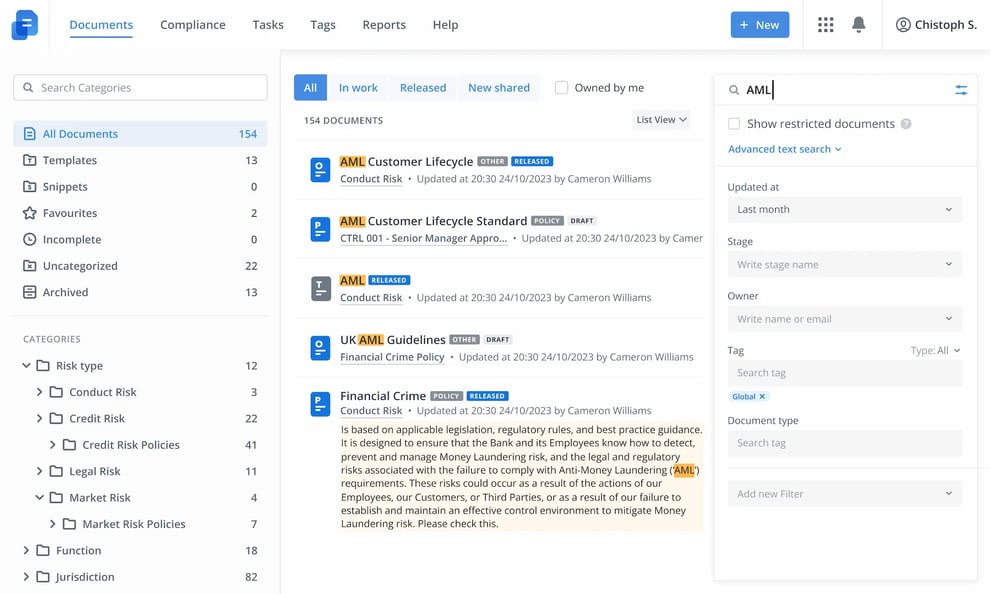Open the List View dropdown

(x=661, y=119)
